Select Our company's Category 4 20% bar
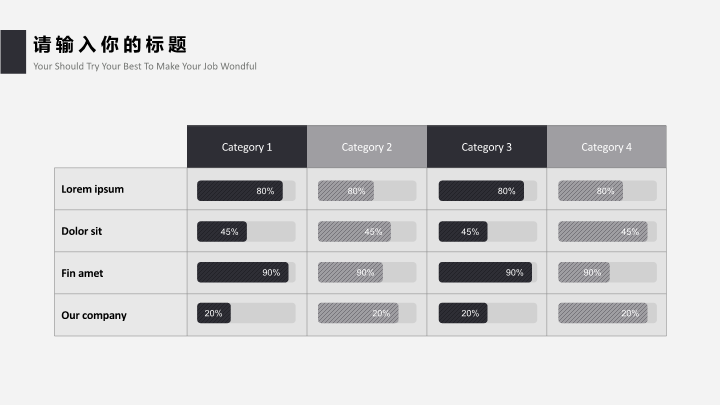This screenshot has width=720, height=405. click(x=602, y=313)
